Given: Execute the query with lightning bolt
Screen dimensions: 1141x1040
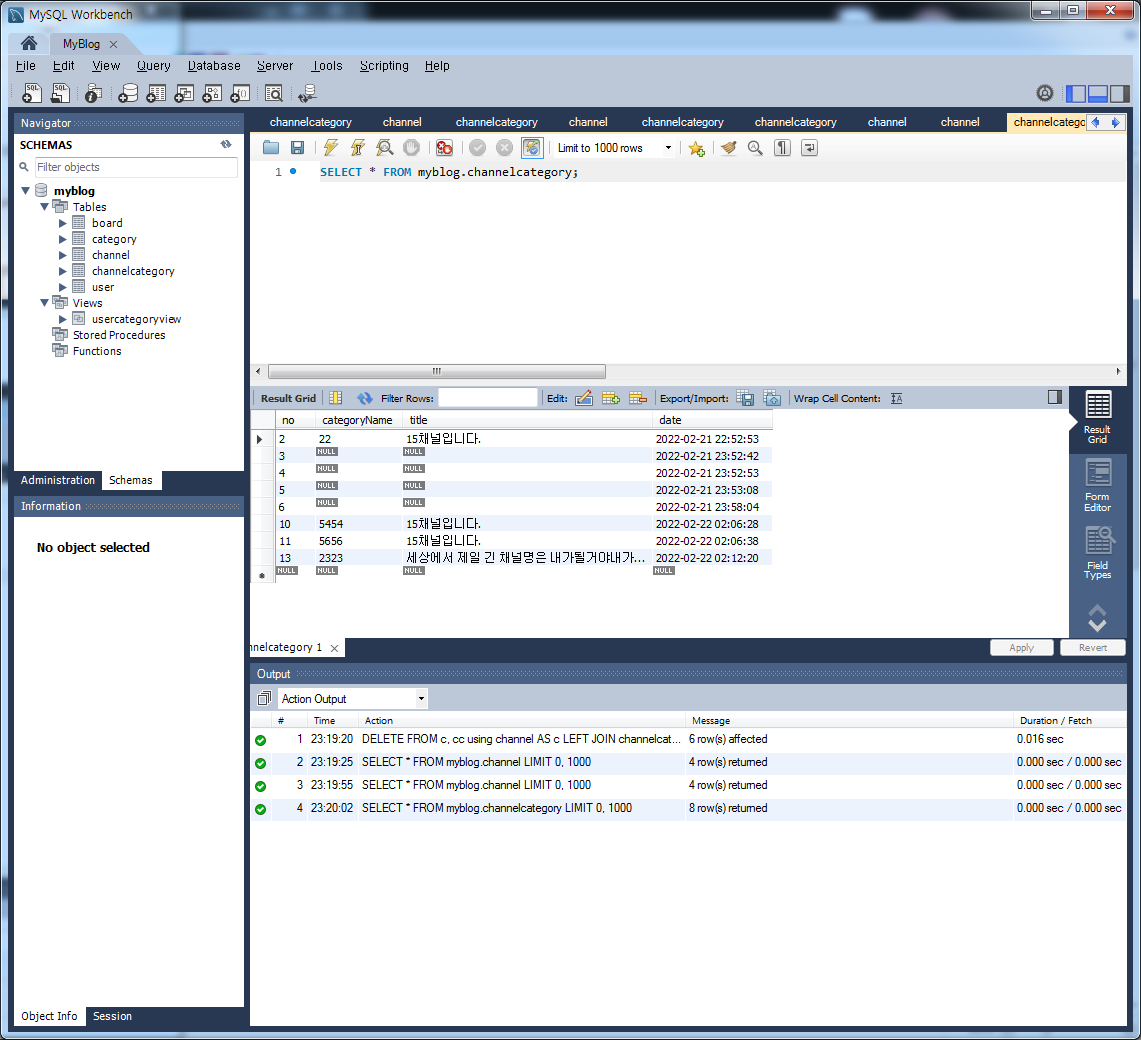Looking at the screenshot, I should pyautogui.click(x=331, y=148).
